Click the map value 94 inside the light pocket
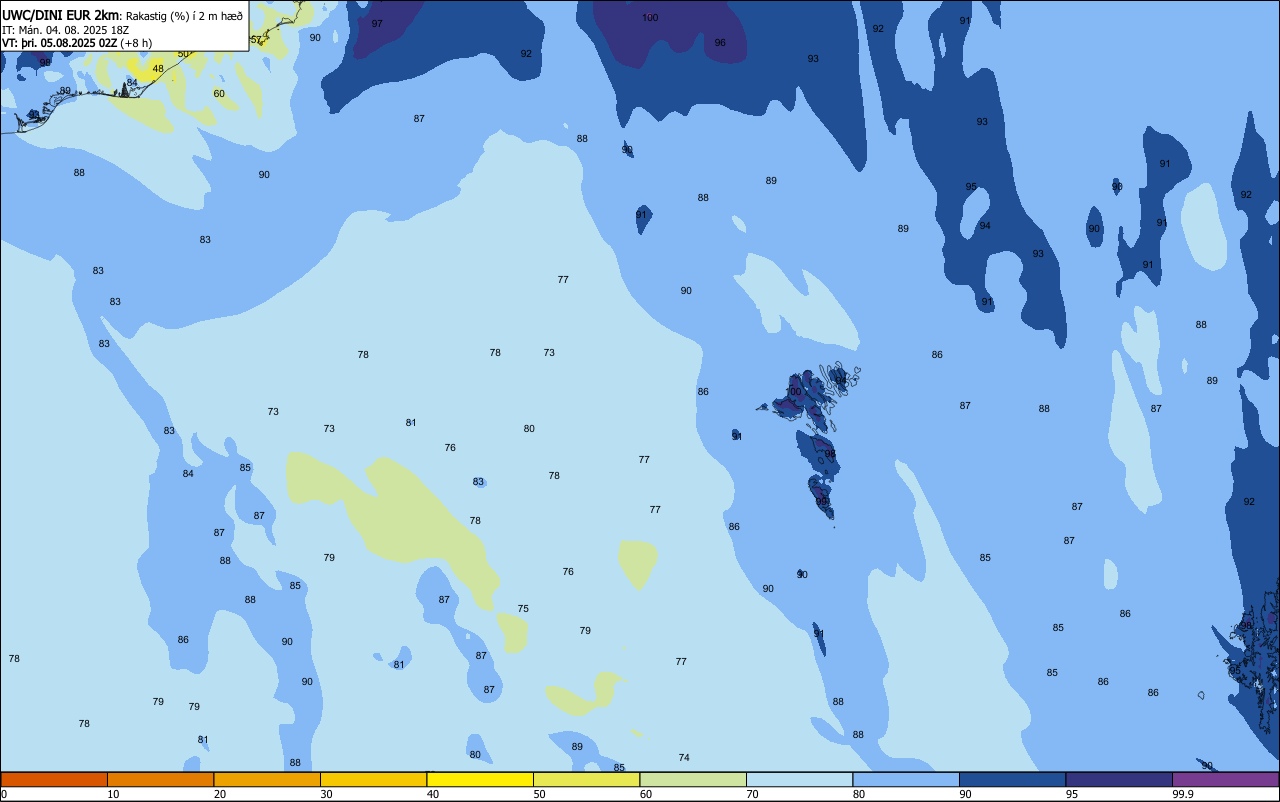This screenshot has height=802, width=1280. tap(985, 226)
